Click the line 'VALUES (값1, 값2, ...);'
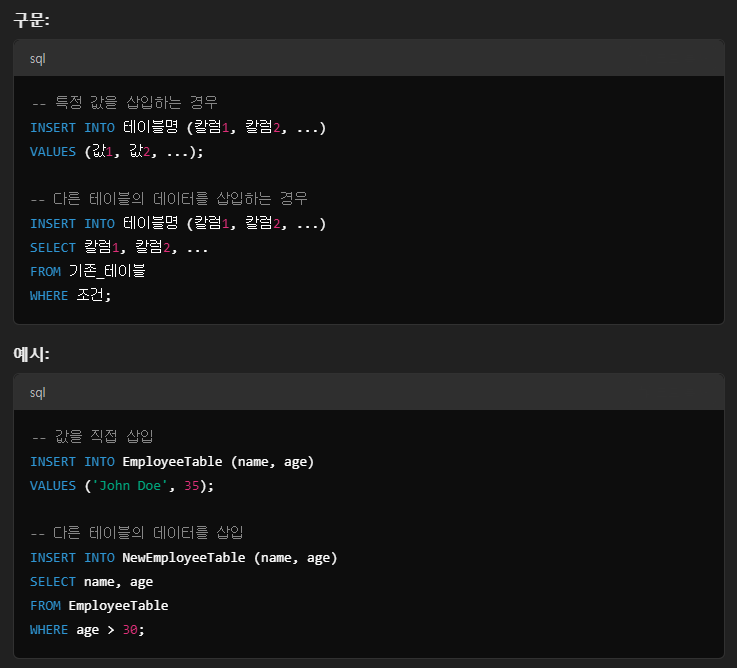This screenshot has height=668, width=737. pos(117,151)
